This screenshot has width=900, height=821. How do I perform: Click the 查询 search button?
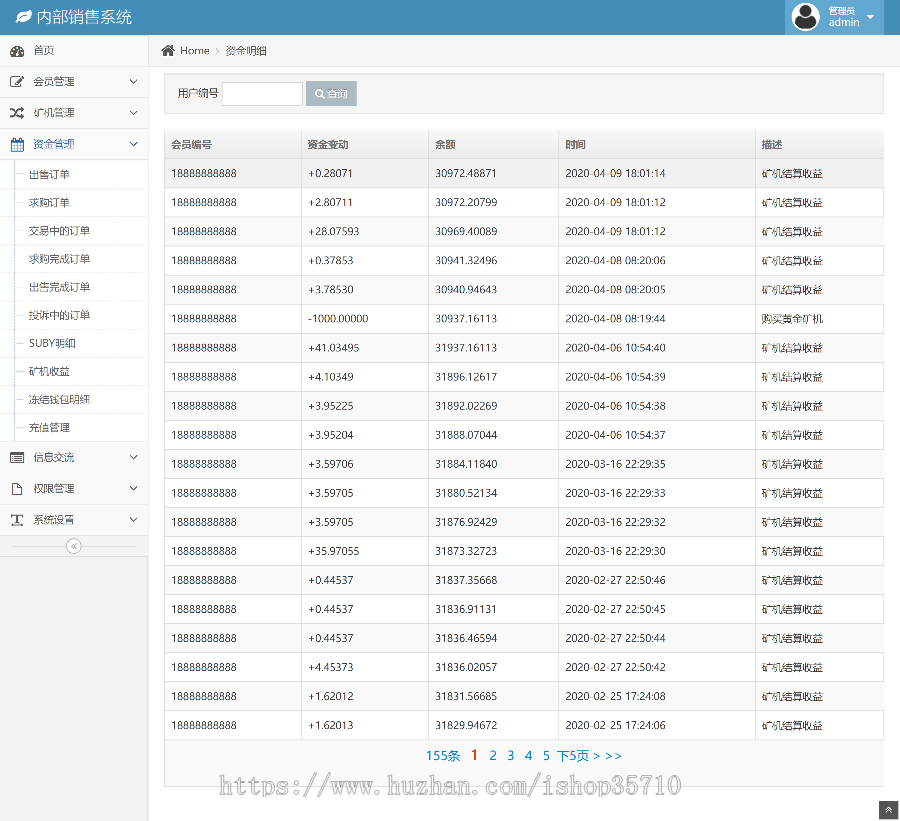click(331, 94)
